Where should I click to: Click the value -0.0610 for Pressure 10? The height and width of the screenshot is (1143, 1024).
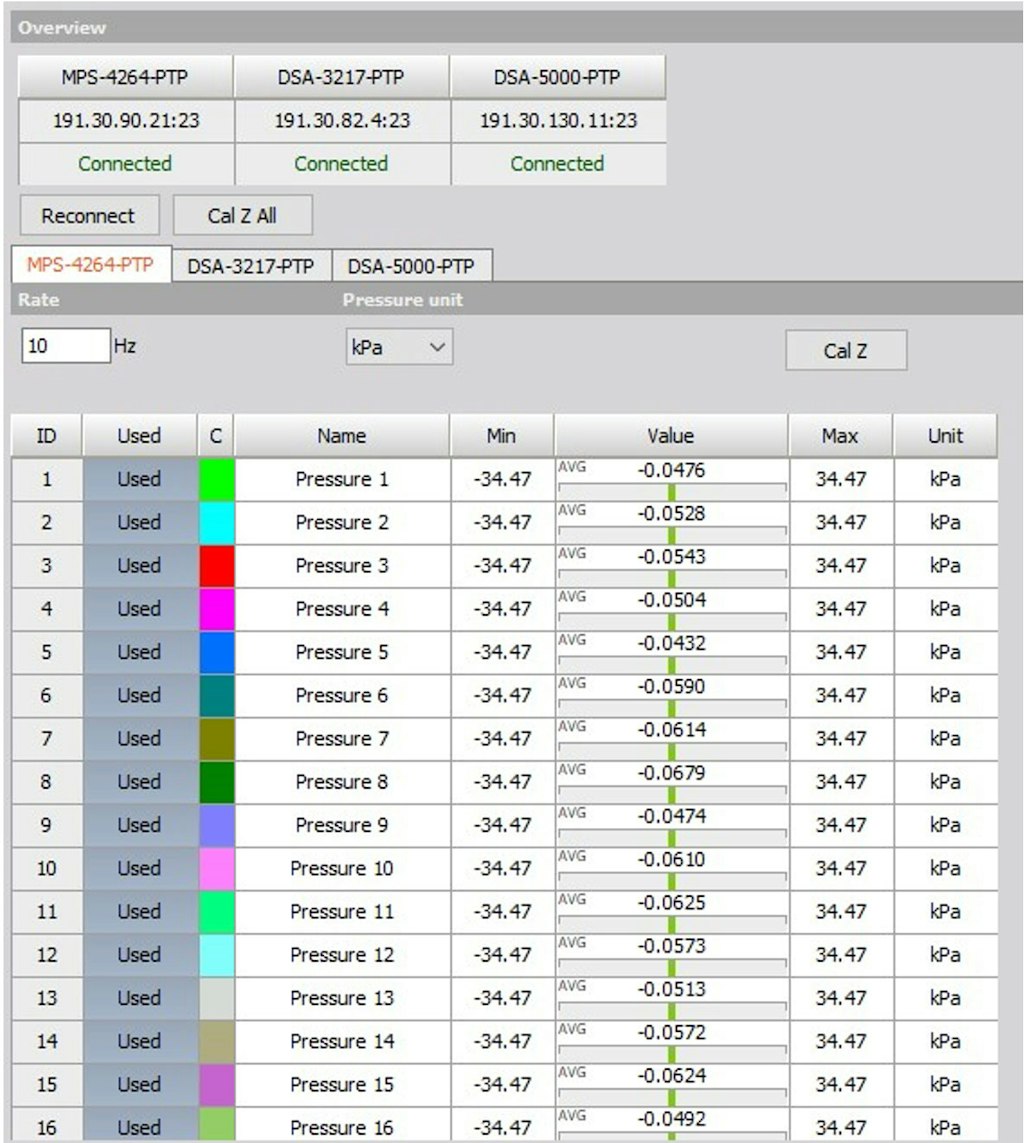click(671, 859)
